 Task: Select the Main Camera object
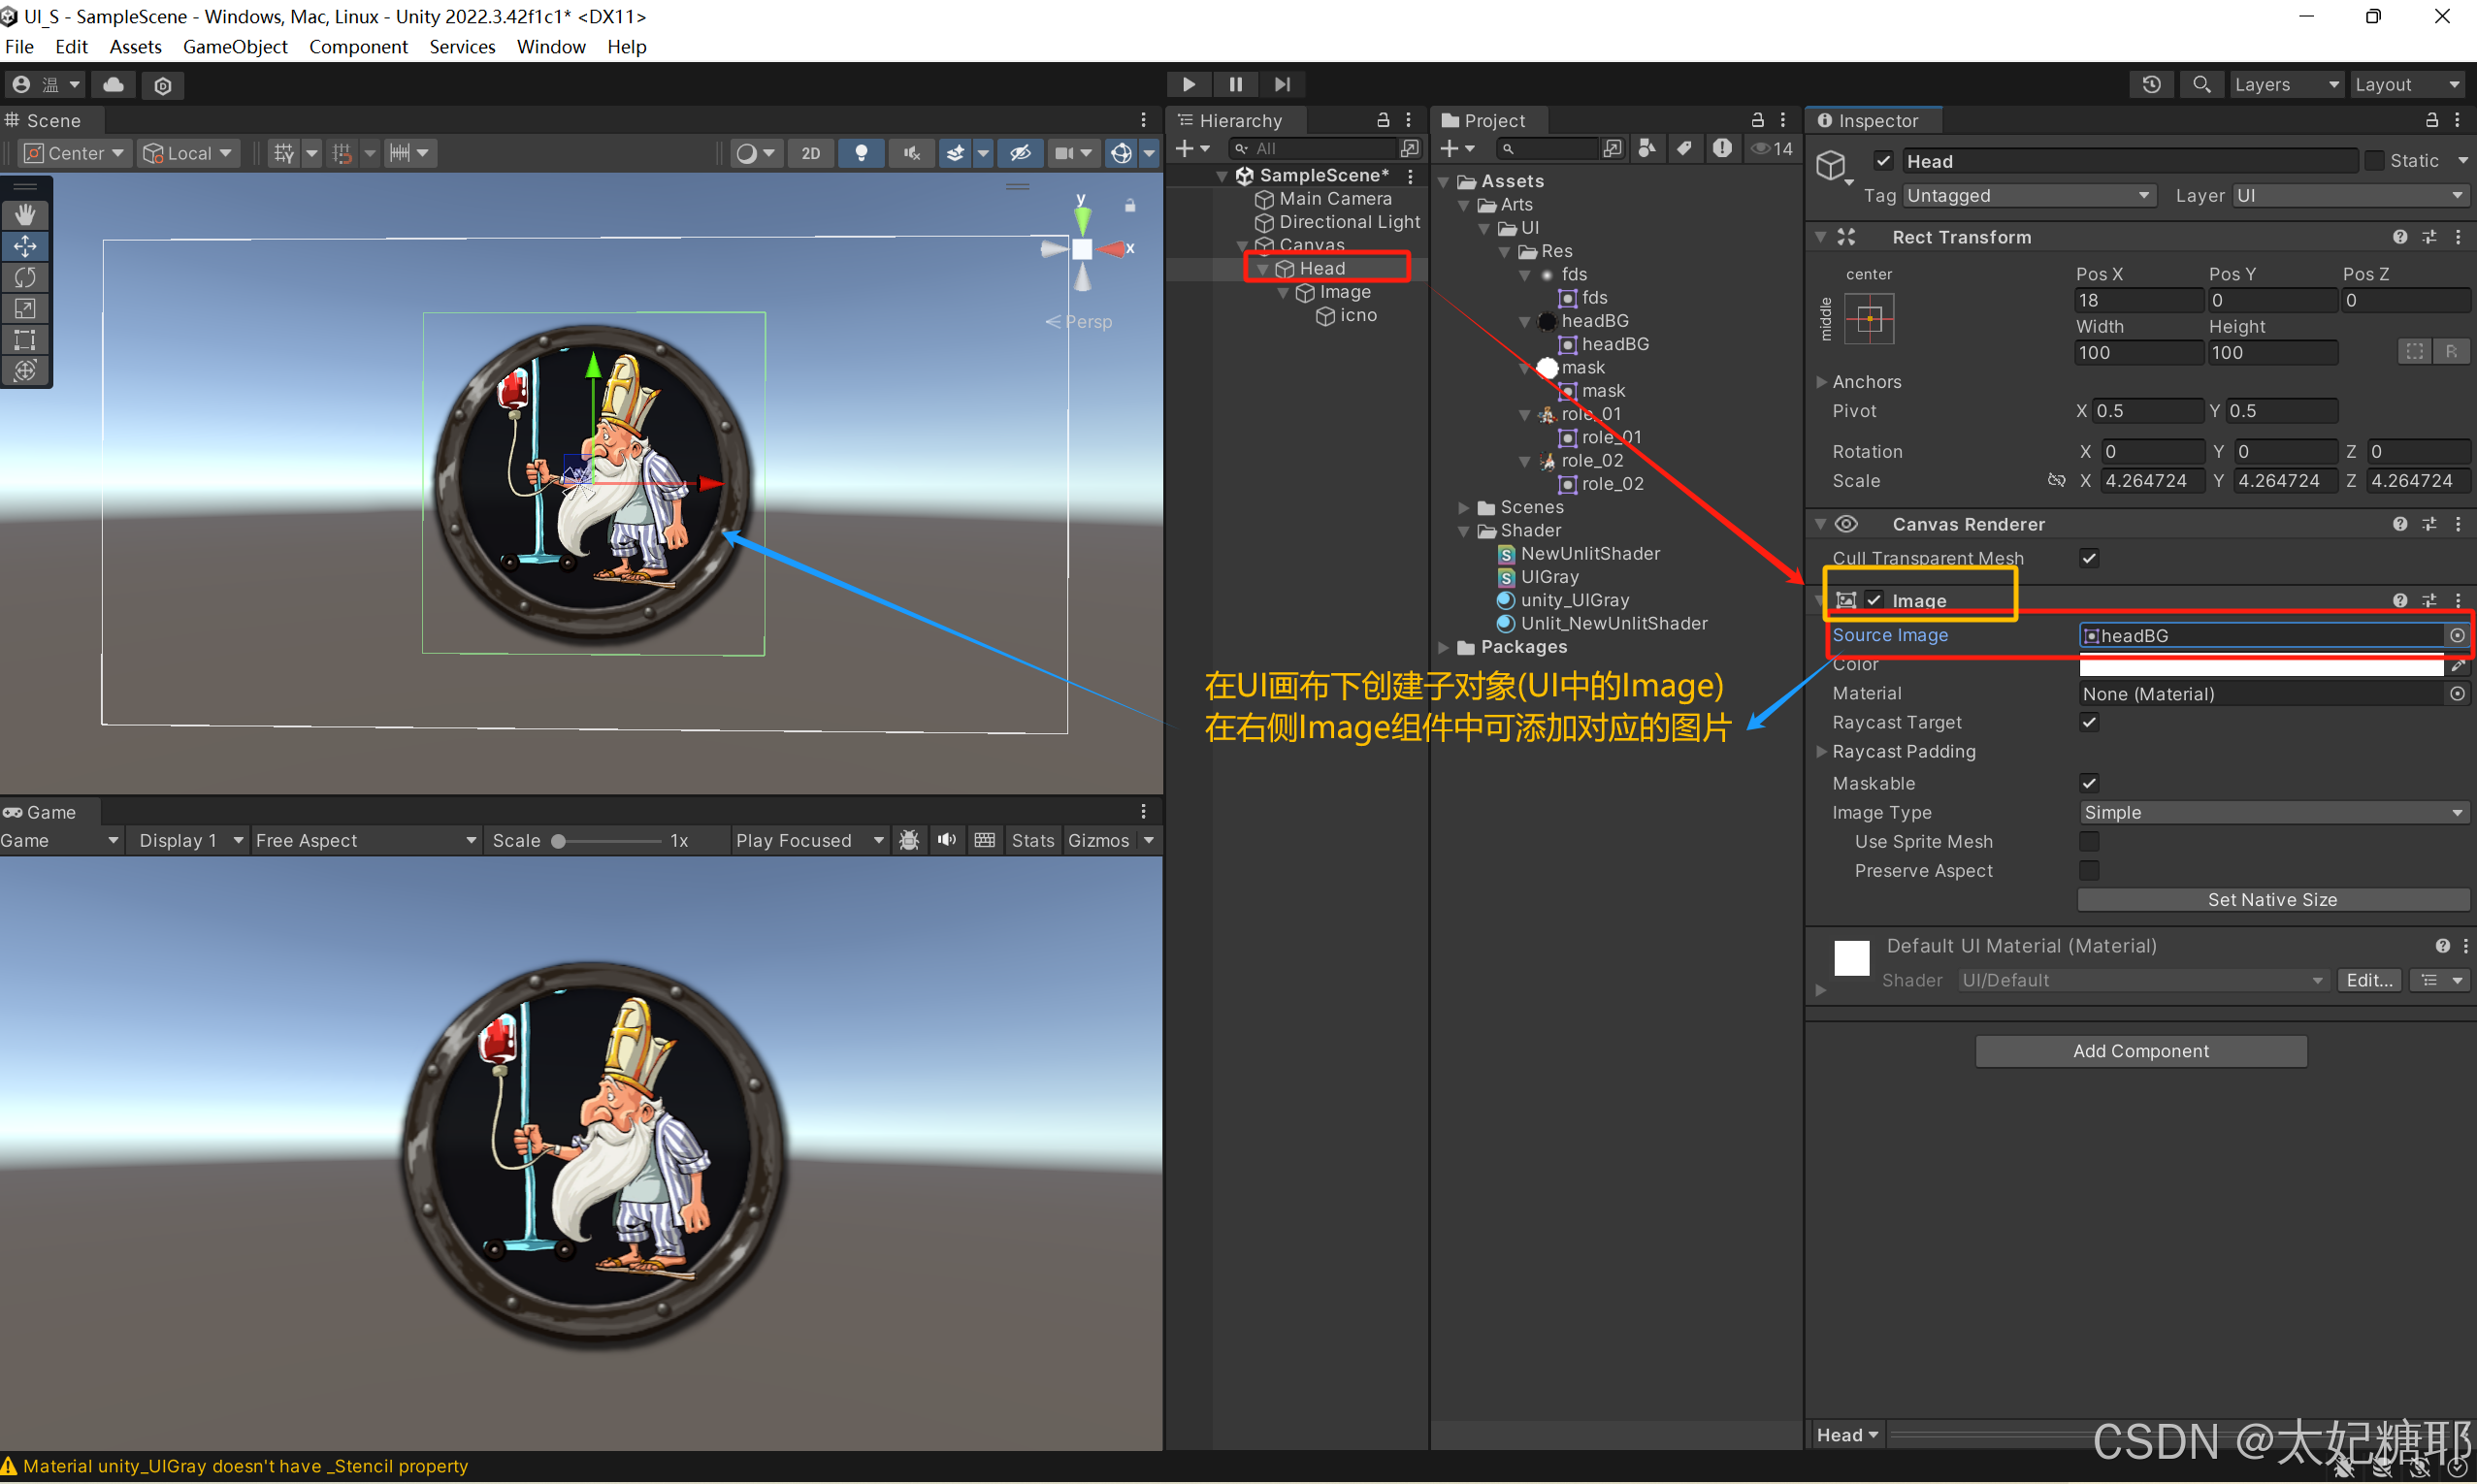point(1334,199)
